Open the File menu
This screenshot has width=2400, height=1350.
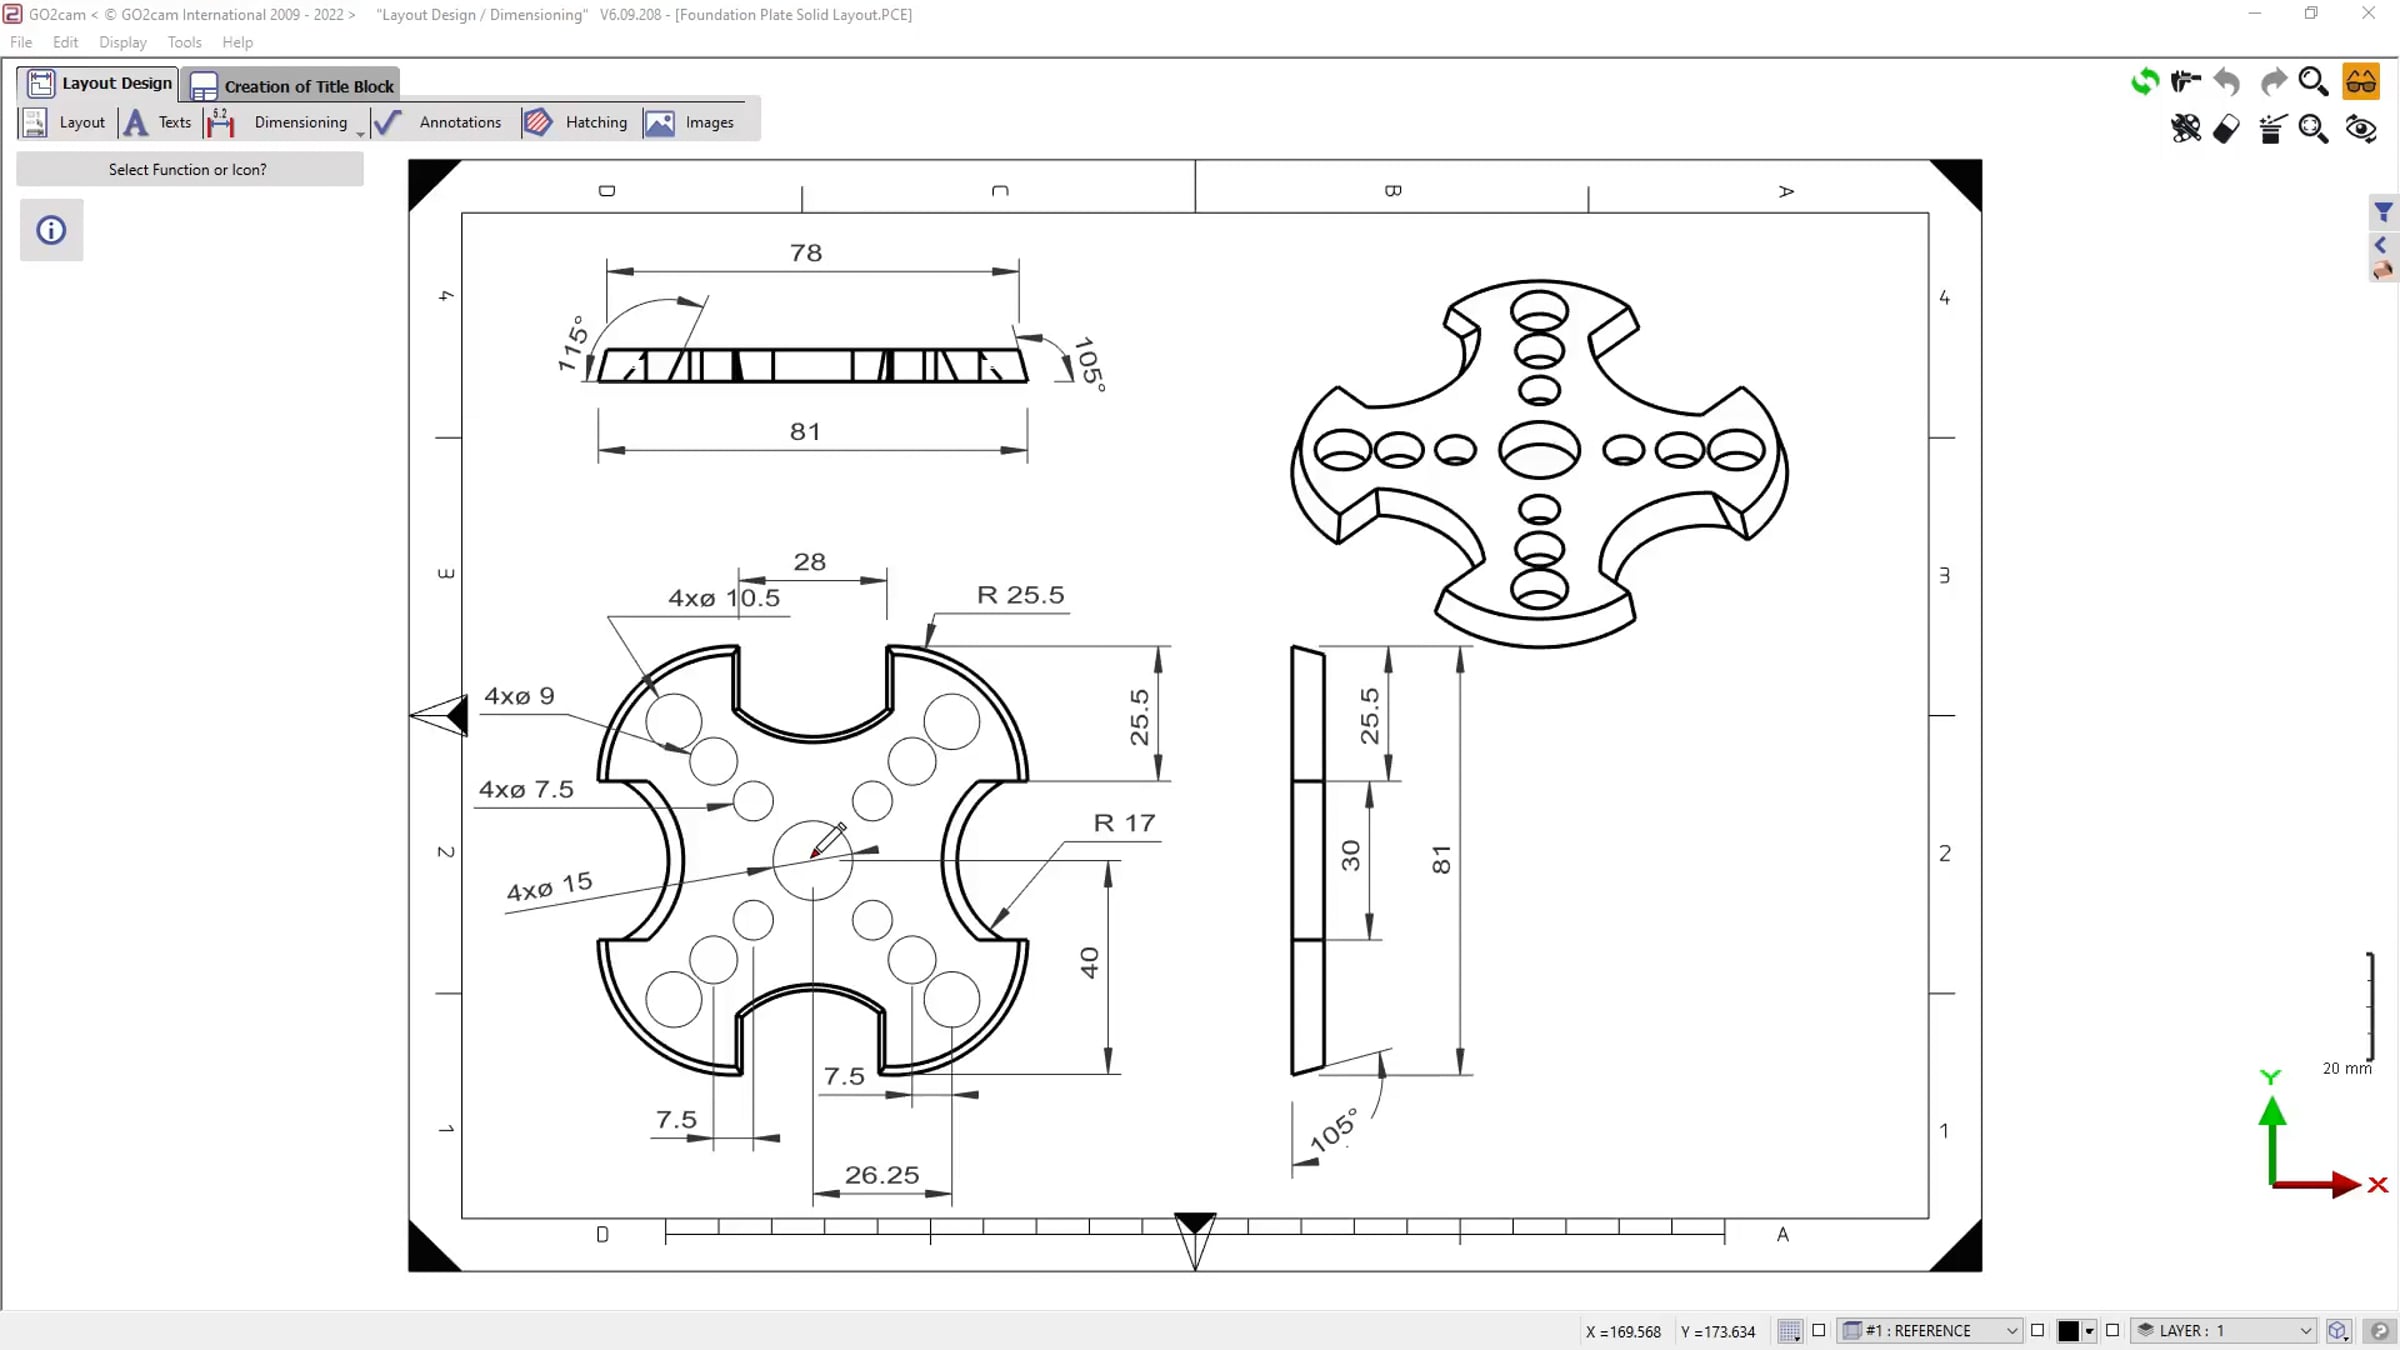point(21,42)
